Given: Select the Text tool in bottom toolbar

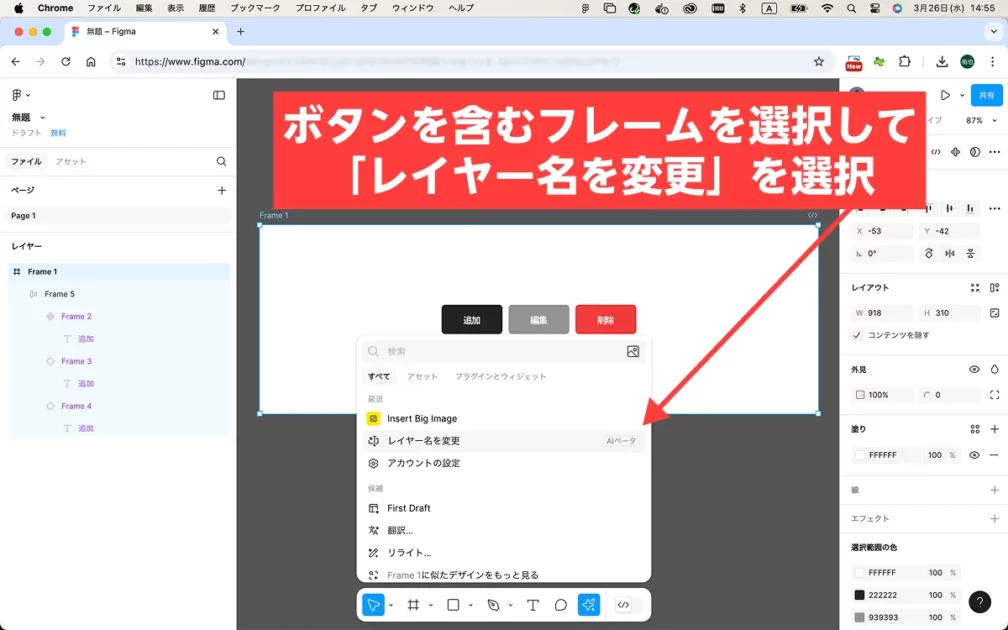Looking at the screenshot, I should 533,605.
